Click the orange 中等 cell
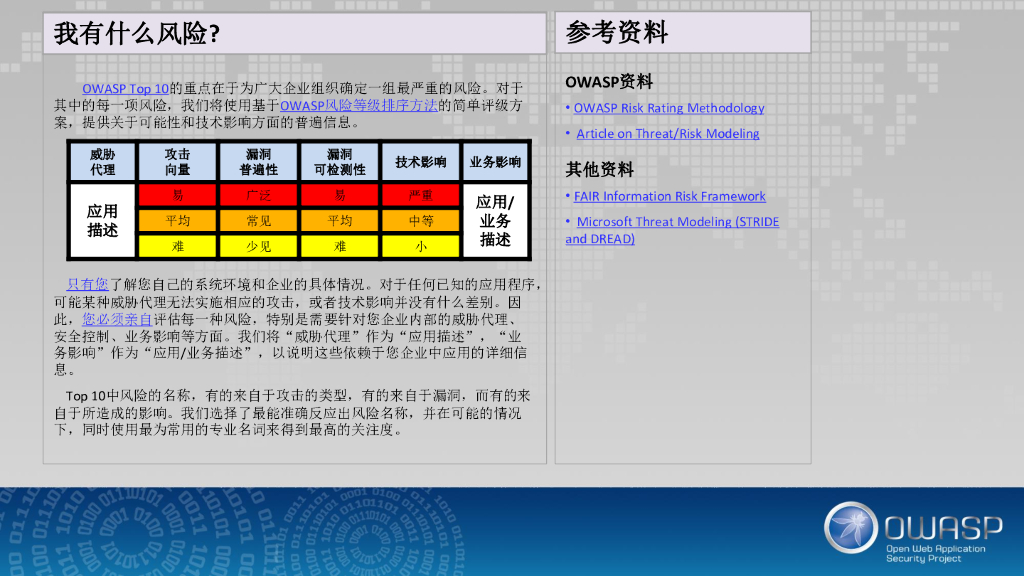1024x576 pixels. click(421, 221)
